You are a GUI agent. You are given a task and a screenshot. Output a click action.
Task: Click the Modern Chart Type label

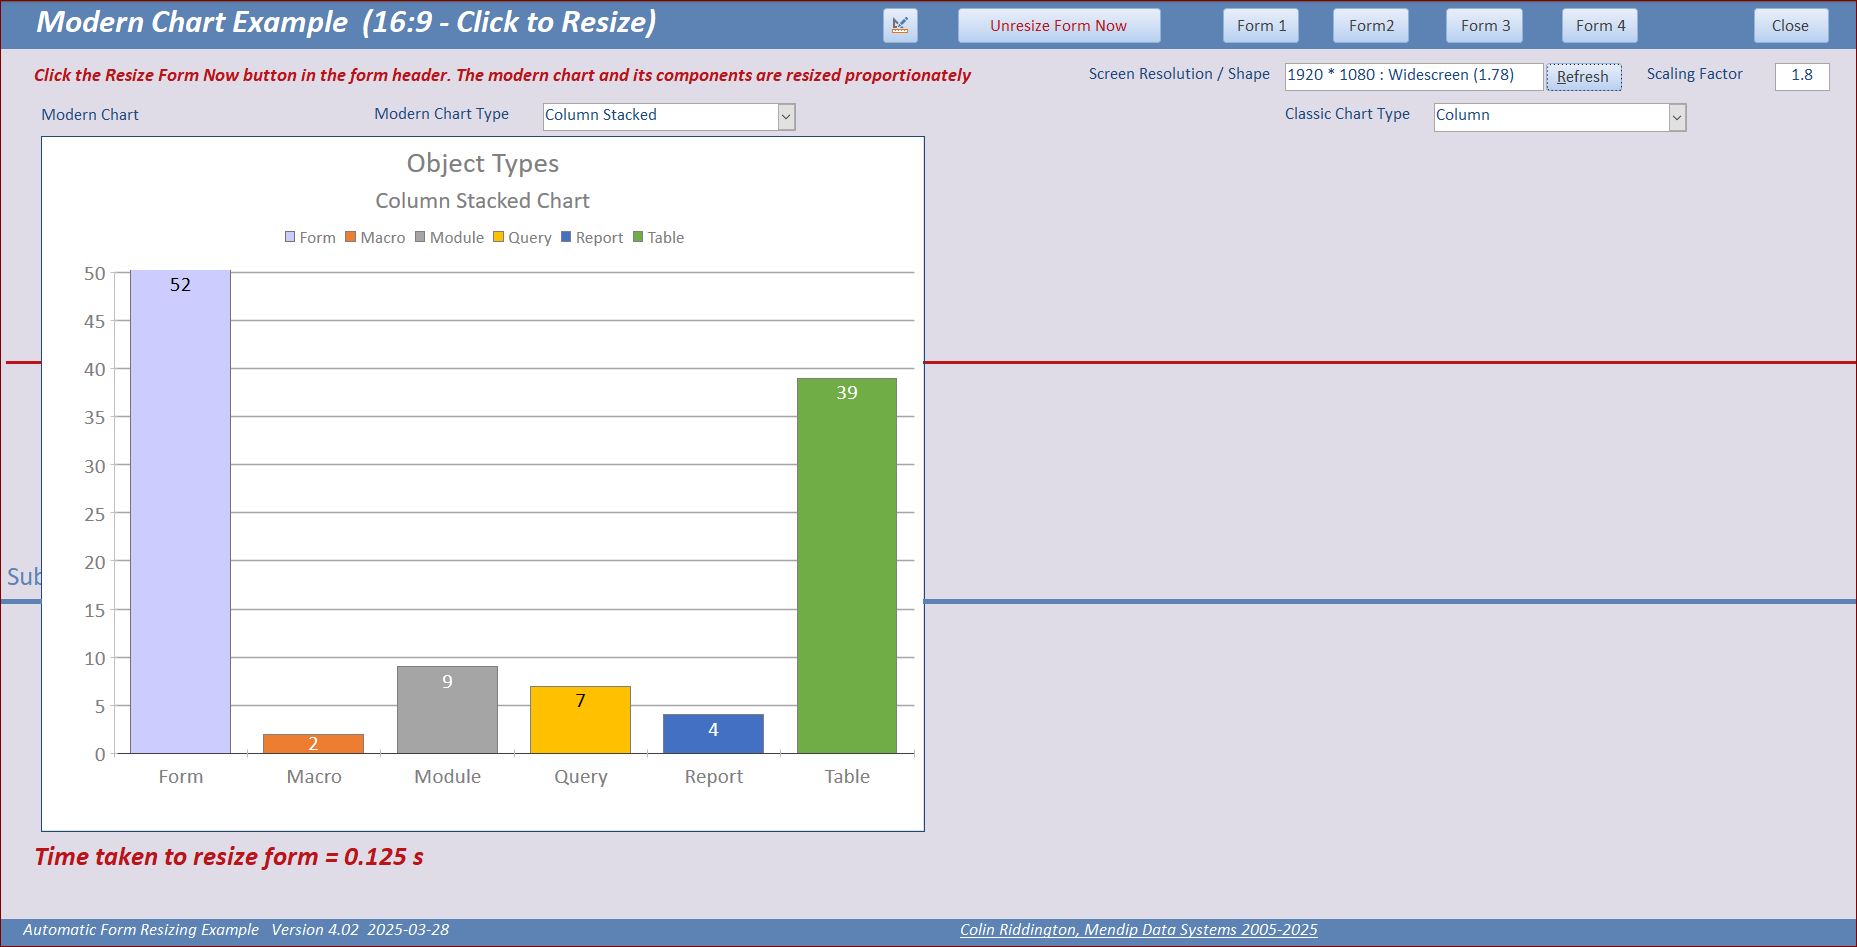point(442,114)
